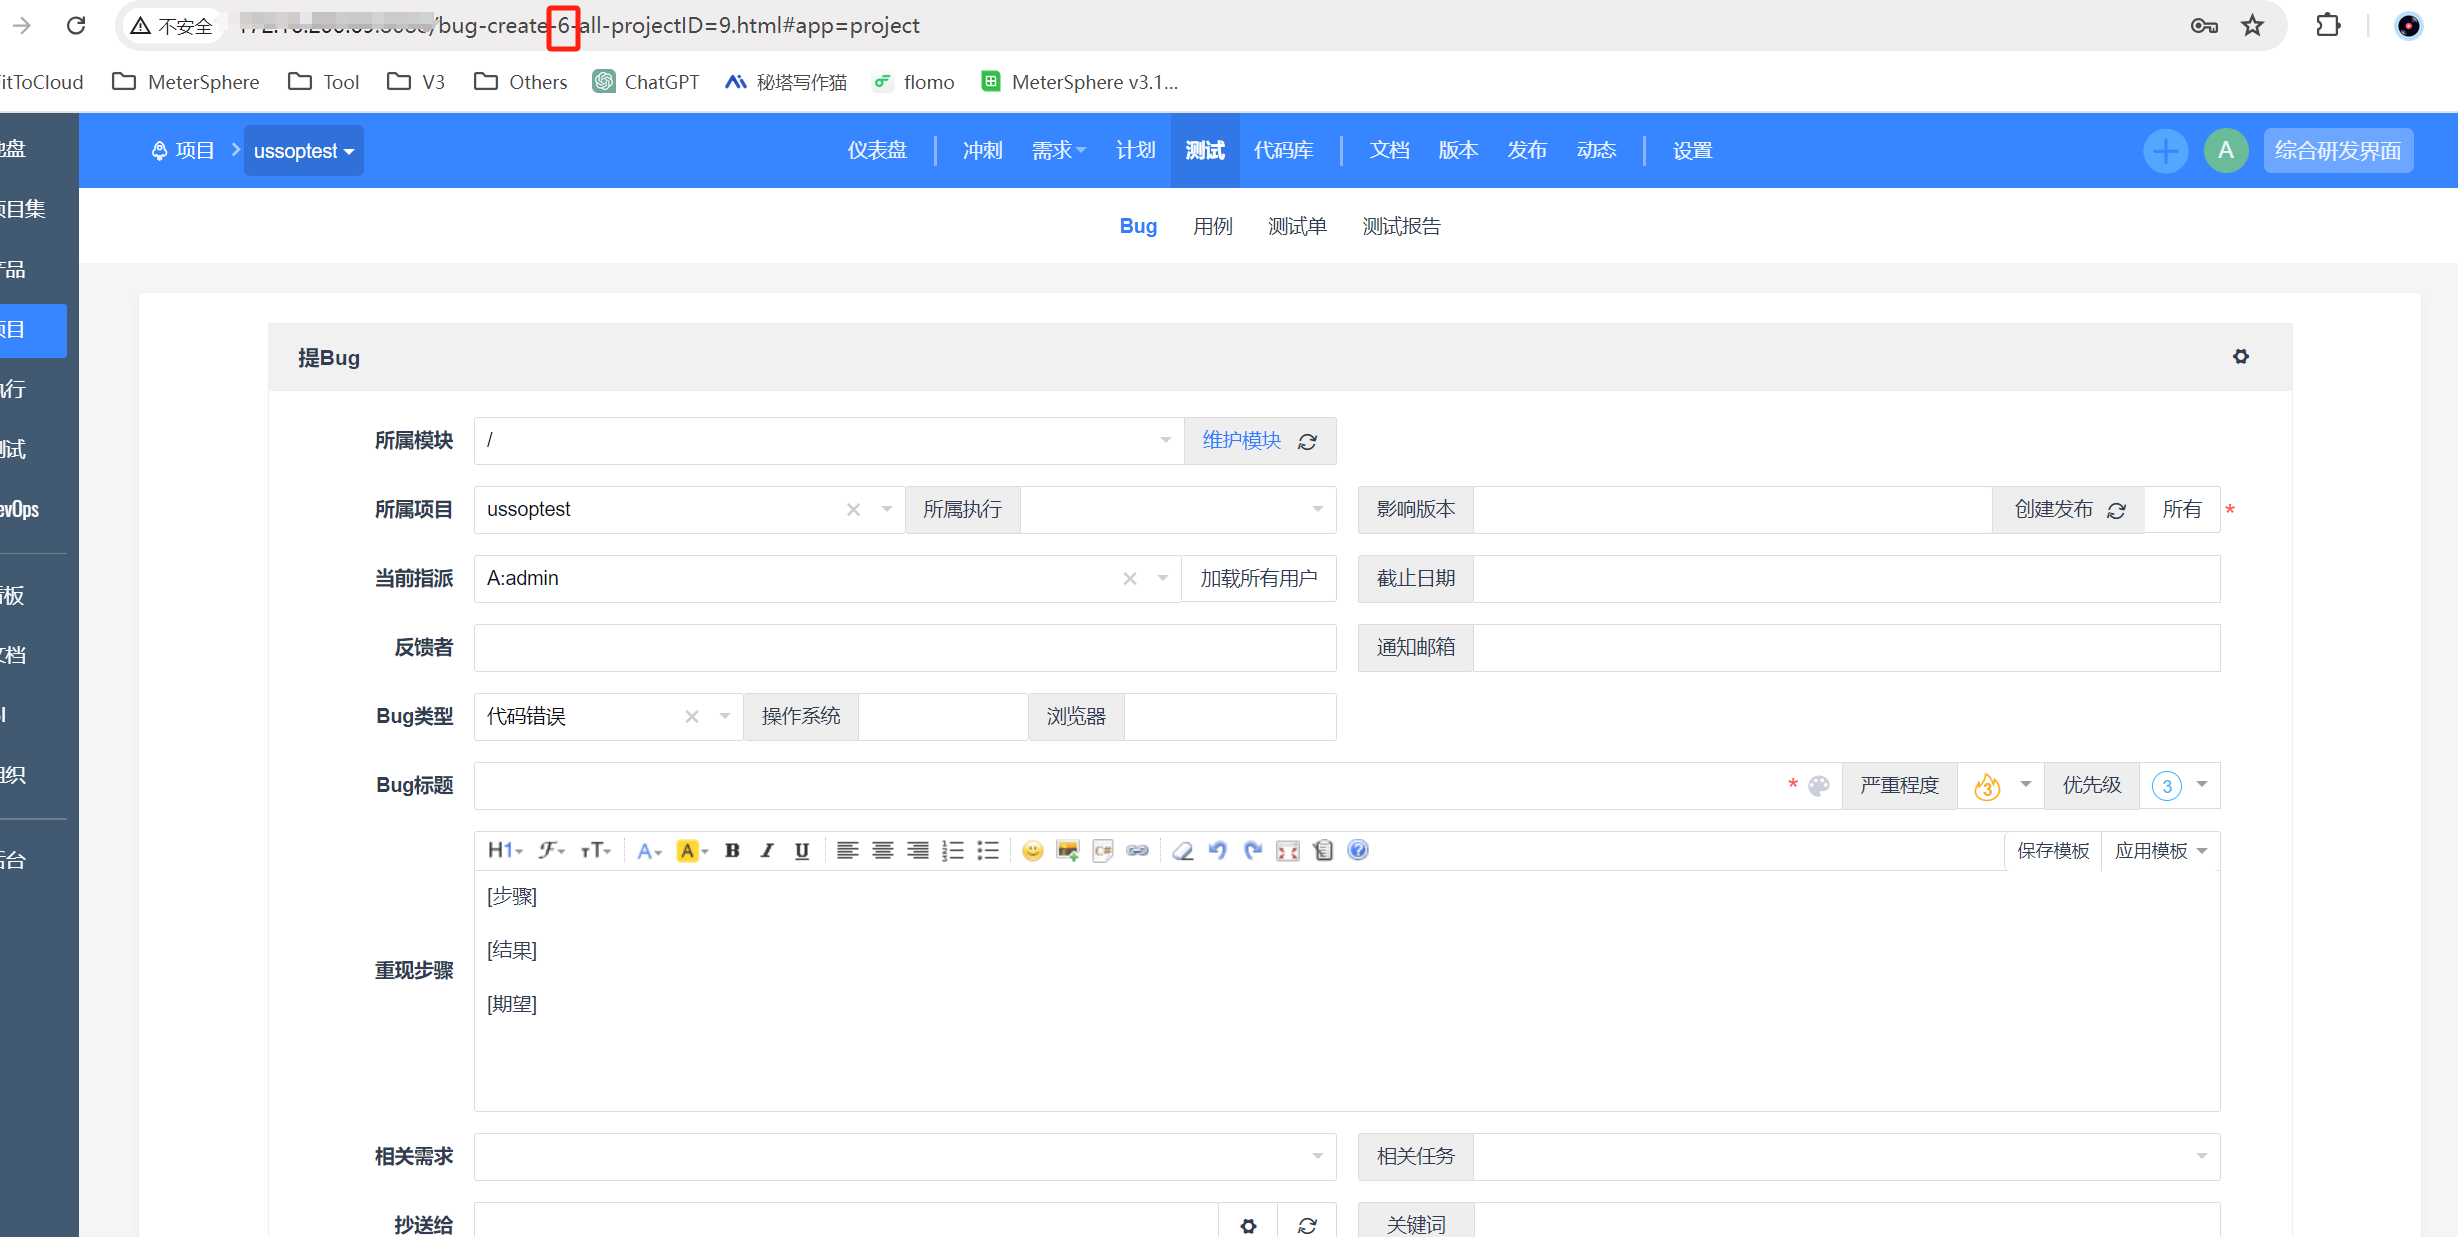Viewport: 2458px width, 1237px height.
Task: Insert a numbered list
Action: (952, 850)
